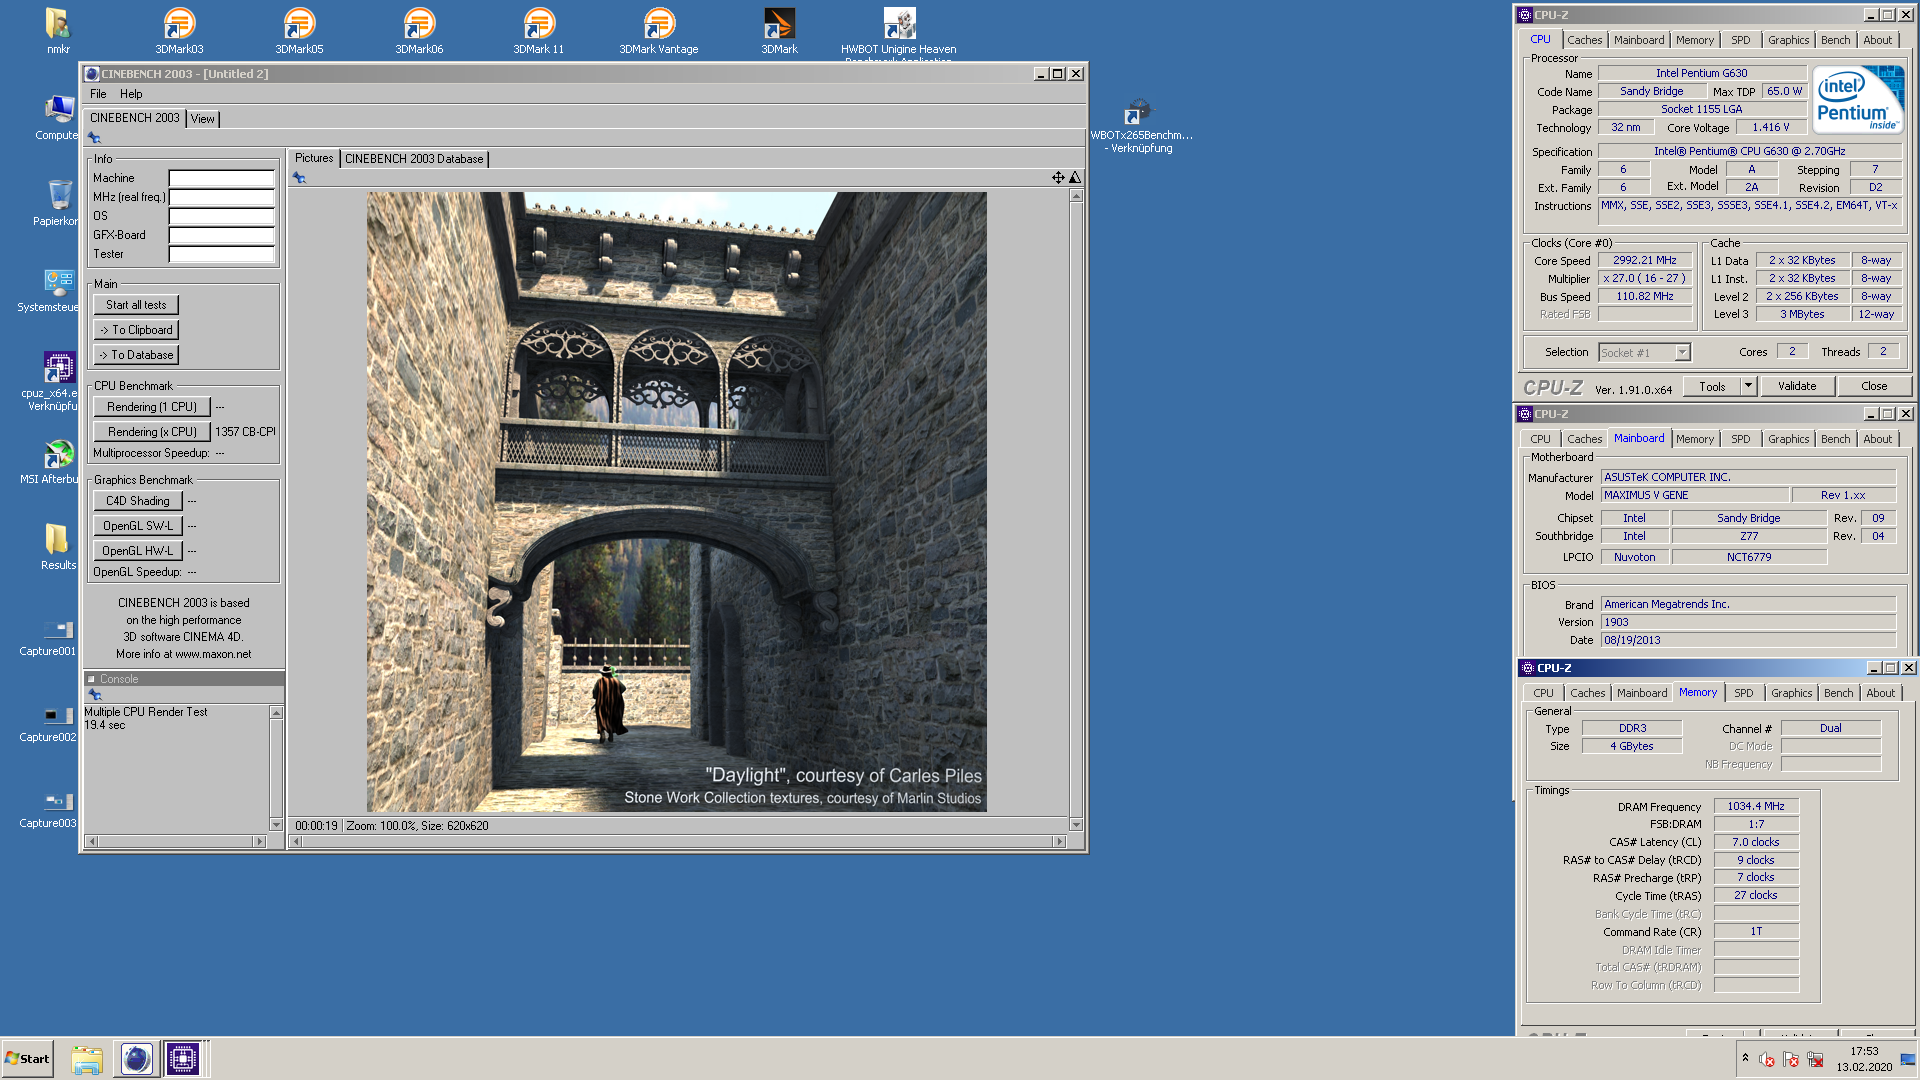The image size is (1920, 1080).
Task: Open the Tools dropdown arrow in CPU-Z
Action: 1748,386
